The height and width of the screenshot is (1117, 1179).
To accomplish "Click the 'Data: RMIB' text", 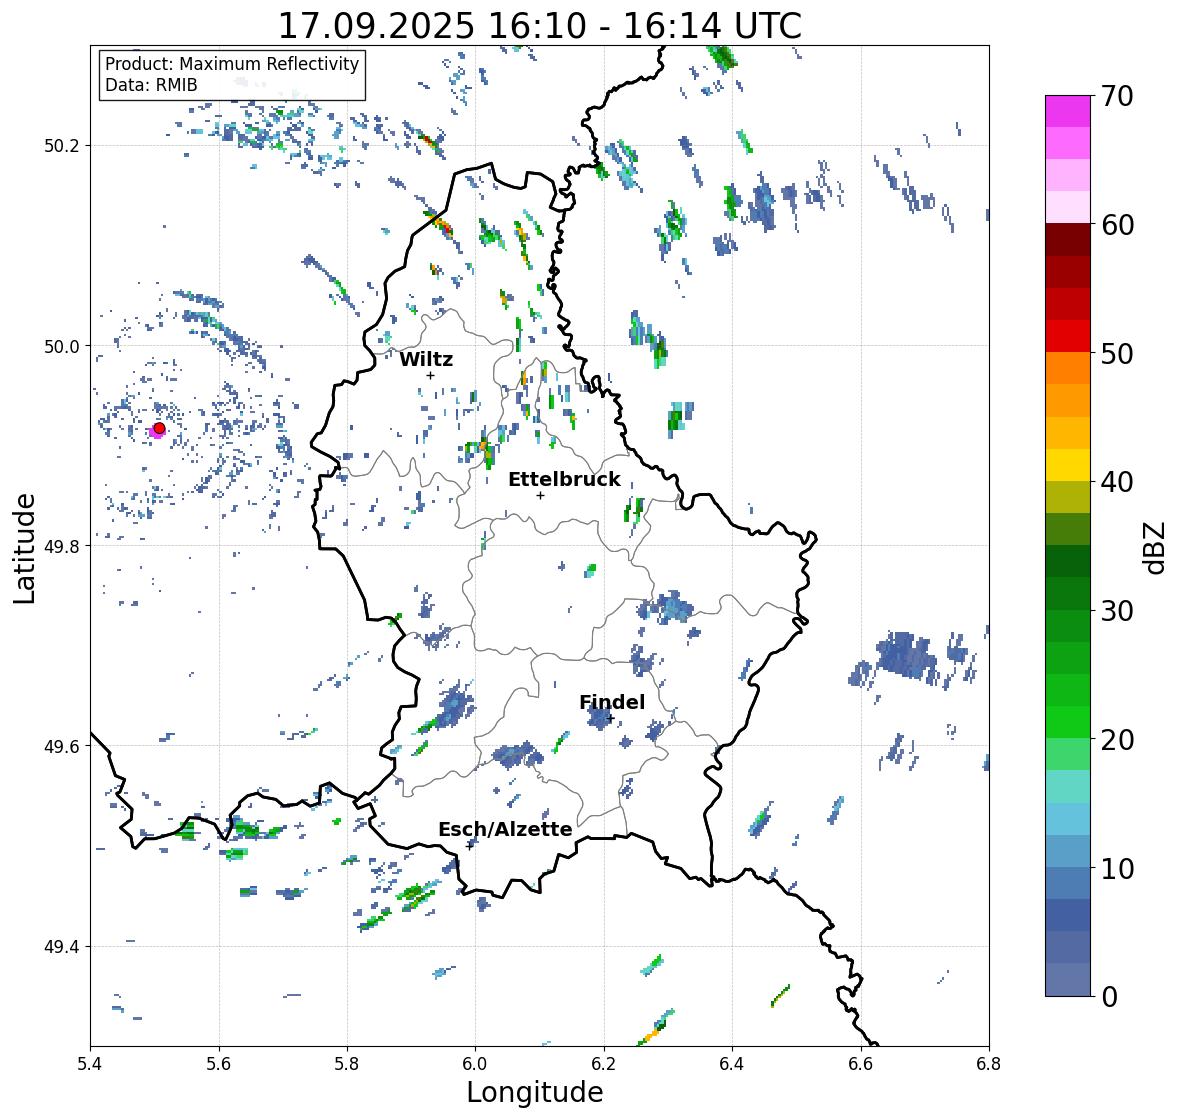I will point(151,85).
